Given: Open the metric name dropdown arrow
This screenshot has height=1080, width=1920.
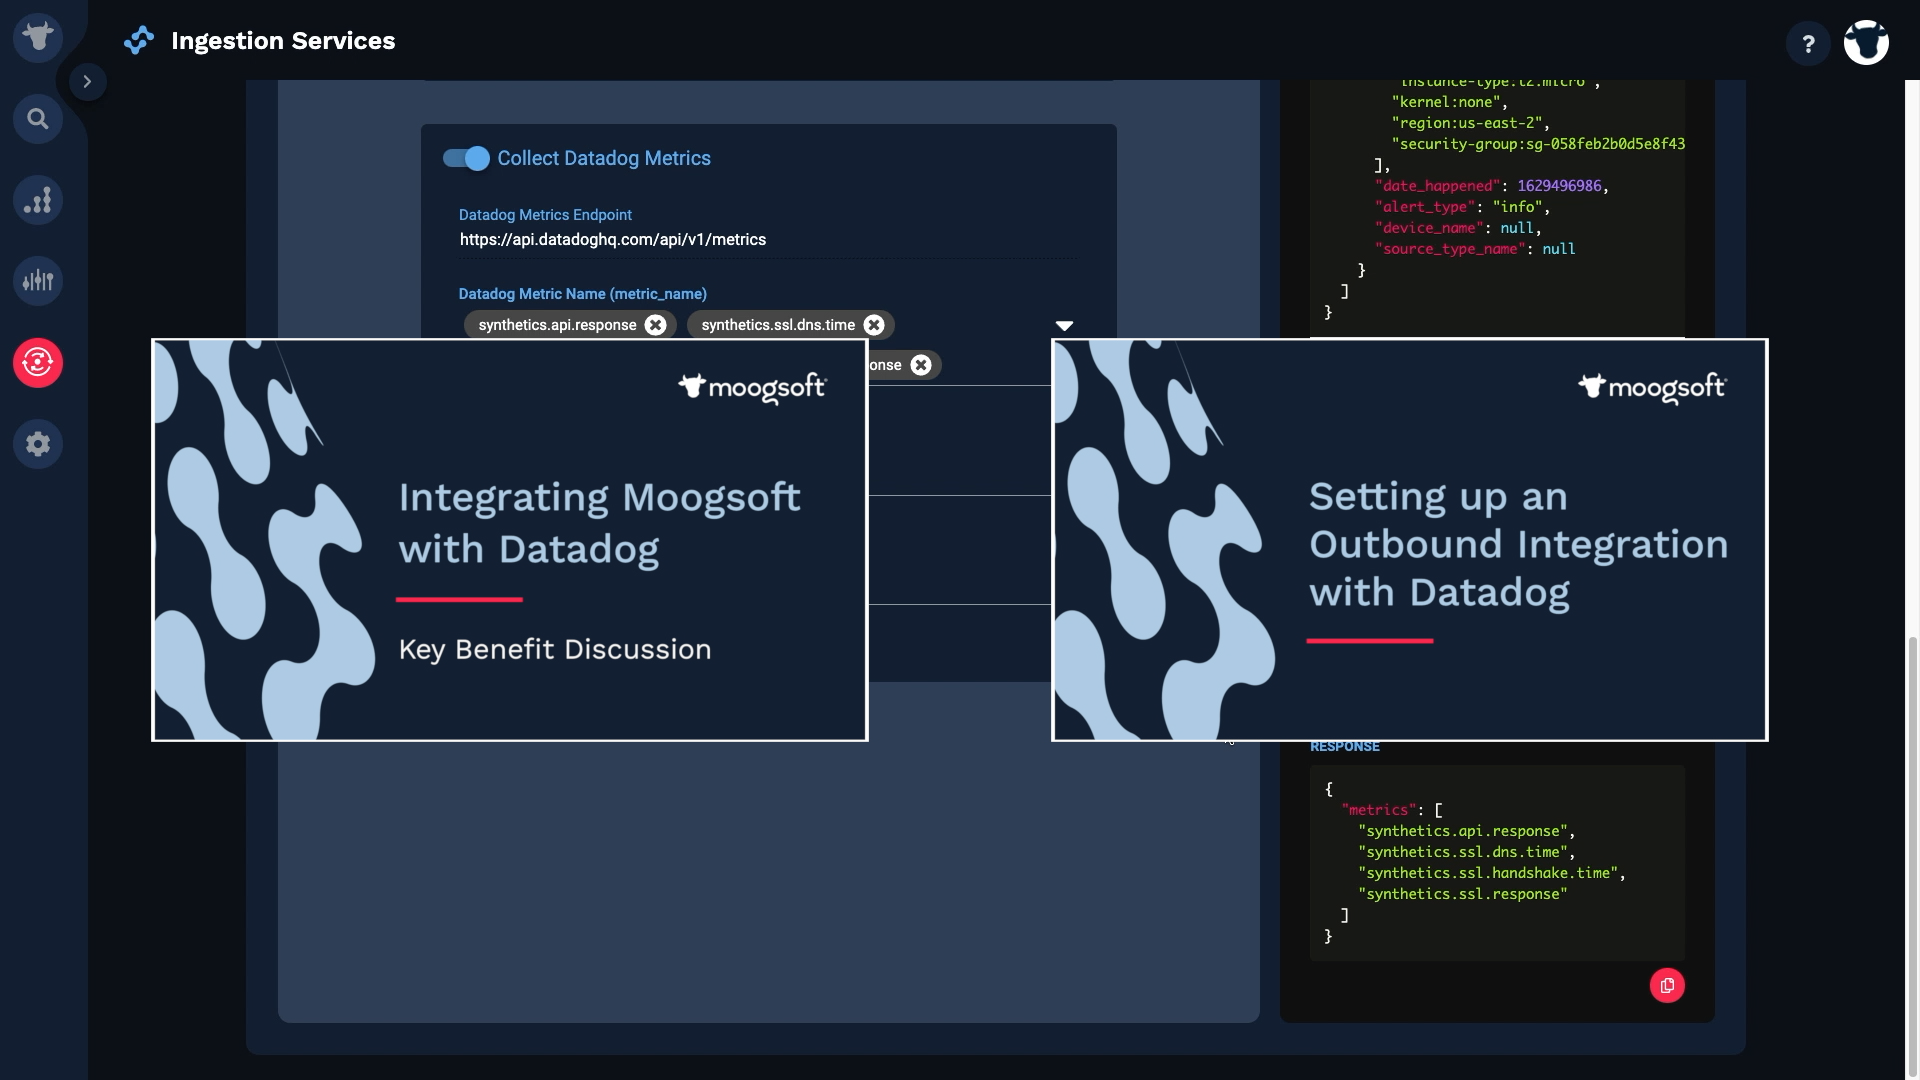Looking at the screenshot, I should pos(1064,326).
